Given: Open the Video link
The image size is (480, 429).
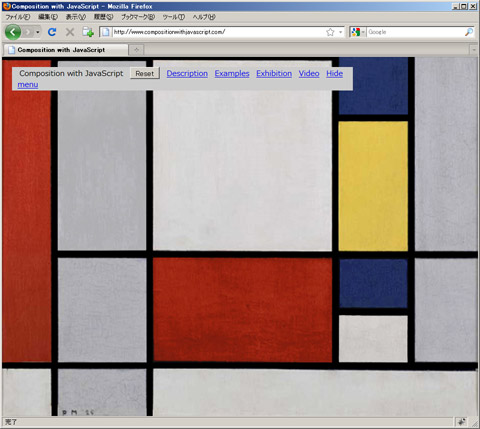Looking at the screenshot, I should tap(309, 73).
